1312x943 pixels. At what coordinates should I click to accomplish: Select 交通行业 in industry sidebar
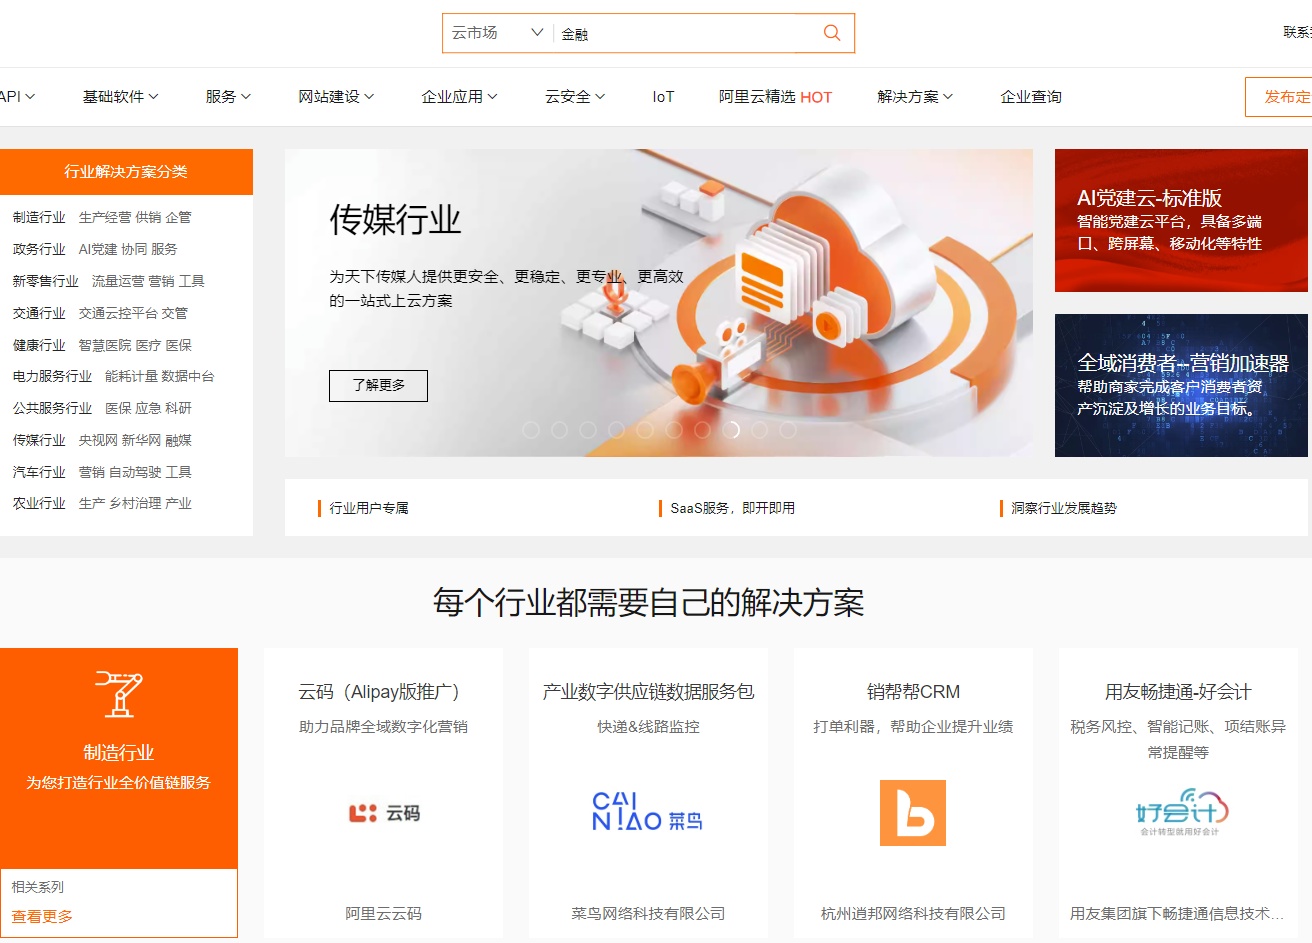click(x=39, y=313)
